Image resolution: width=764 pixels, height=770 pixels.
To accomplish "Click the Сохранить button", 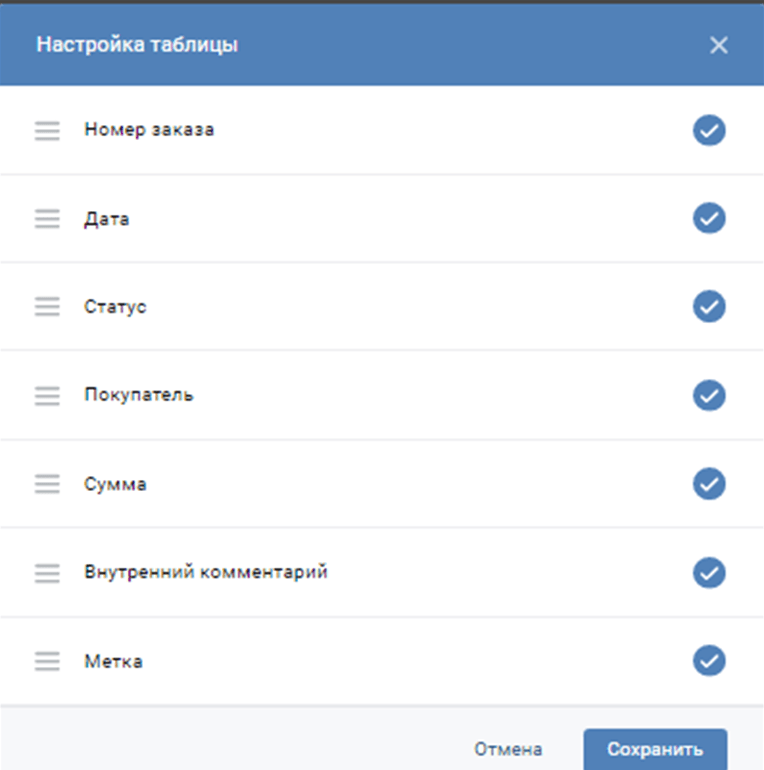I will (x=655, y=749).
